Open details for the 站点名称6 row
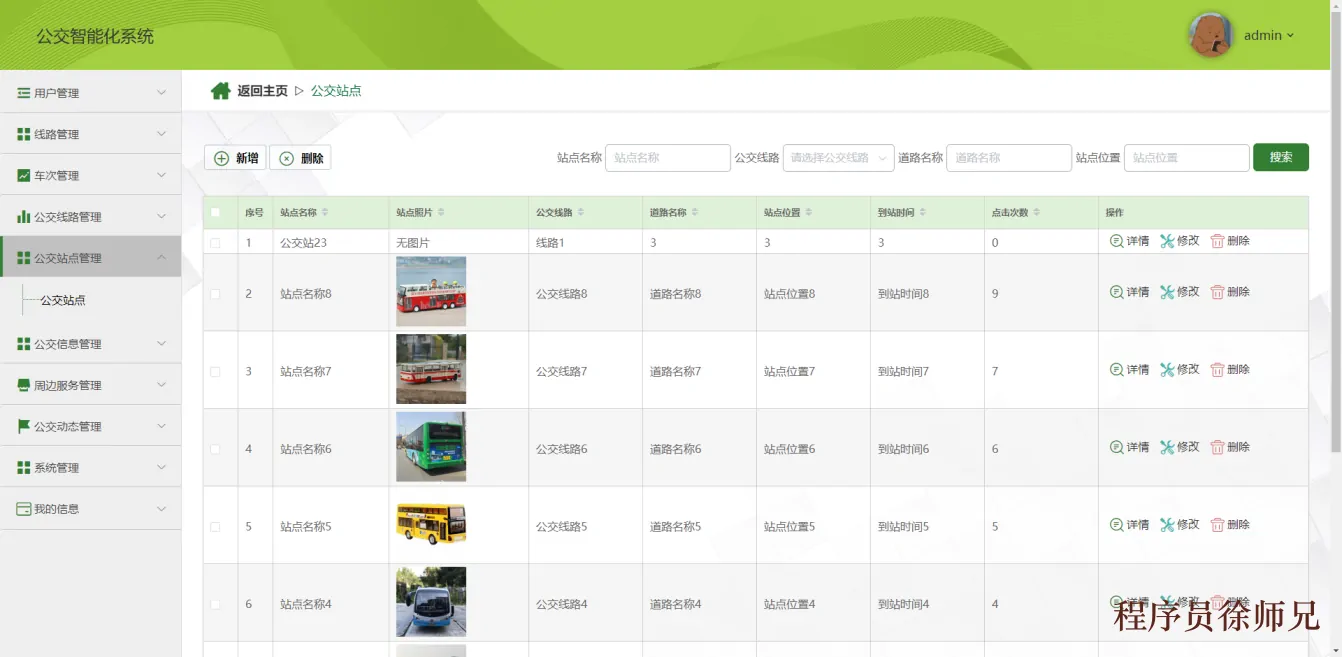1342x657 pixels. tap(1130, 447)
